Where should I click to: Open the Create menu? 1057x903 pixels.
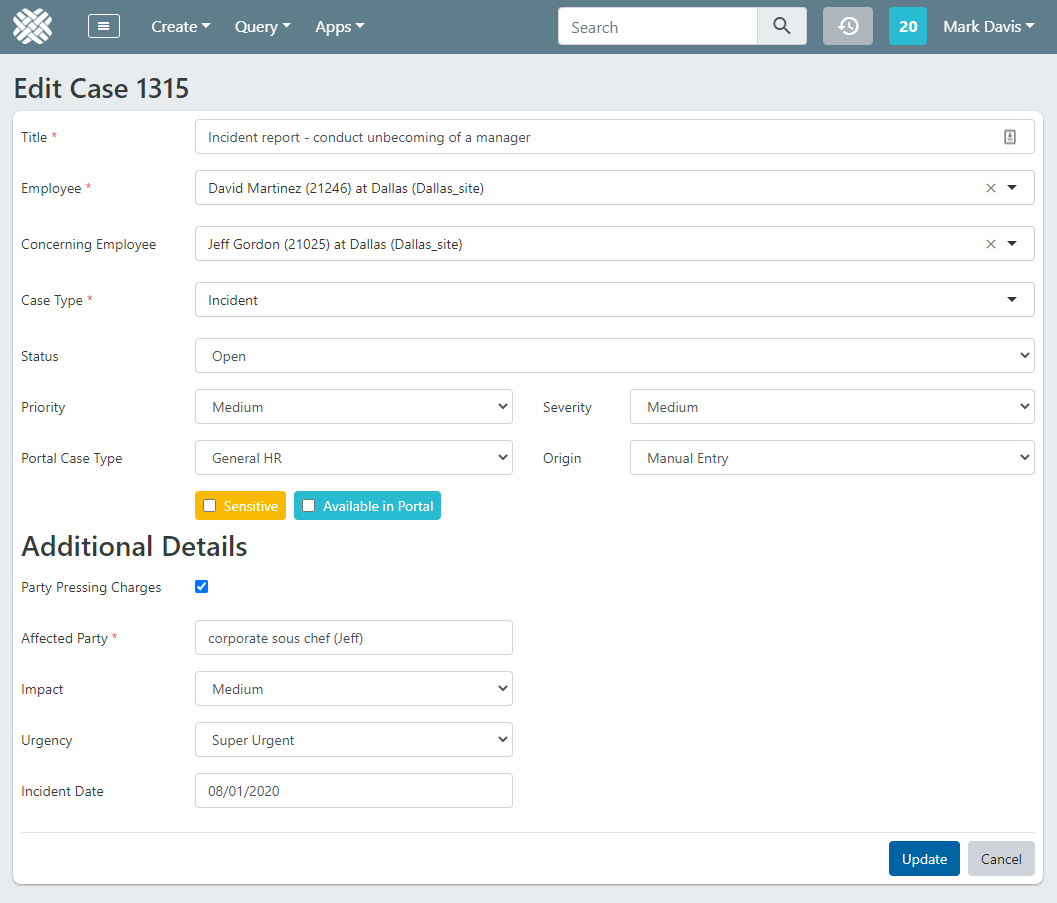tap(181, 27)
